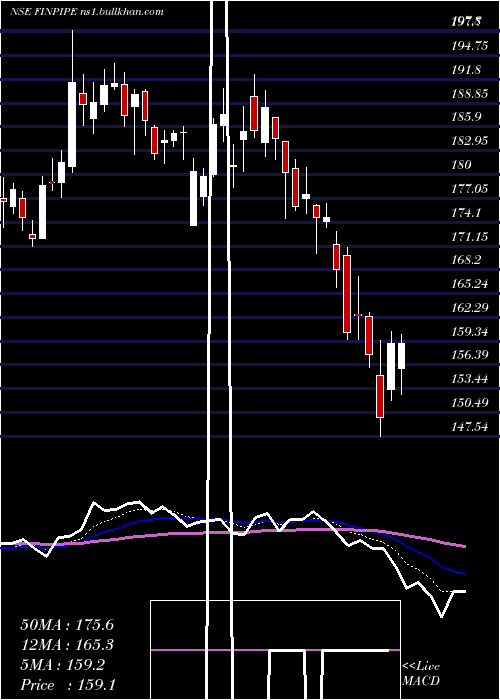500x700 pixels.
Task: Click the 191.8 price level label
Action: 466,69
